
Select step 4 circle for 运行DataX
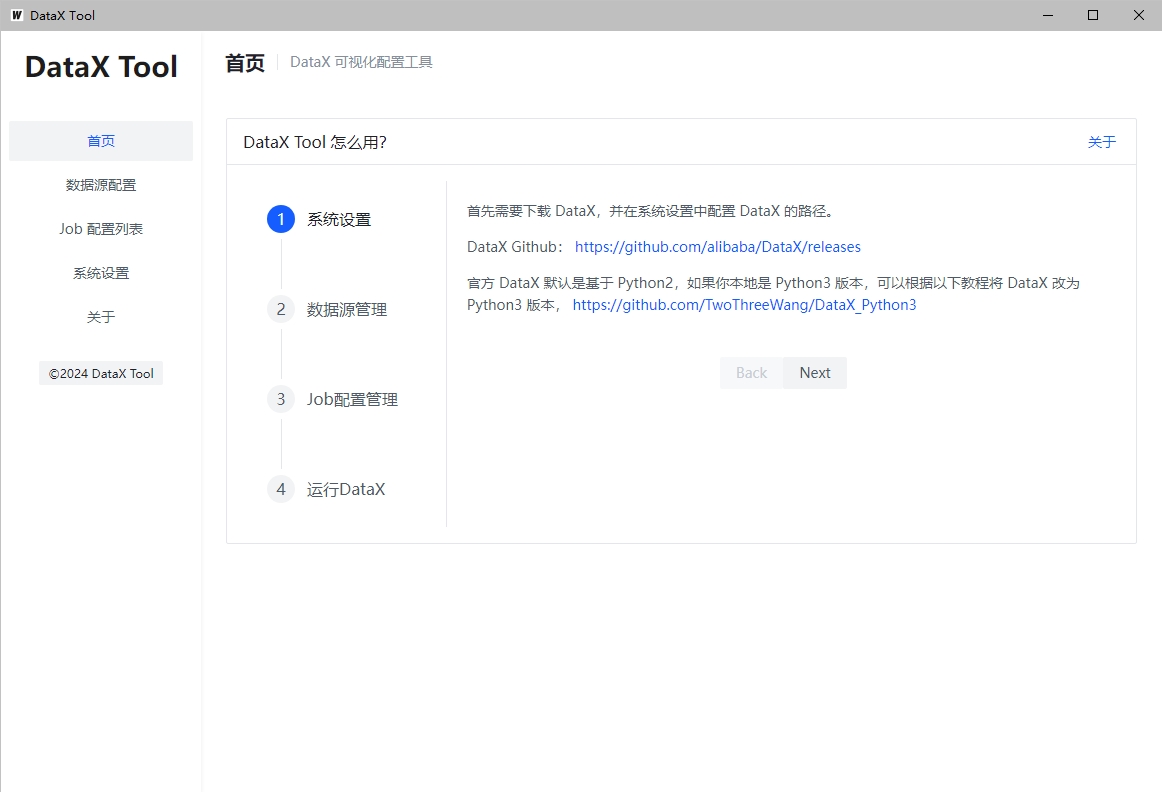281,489
